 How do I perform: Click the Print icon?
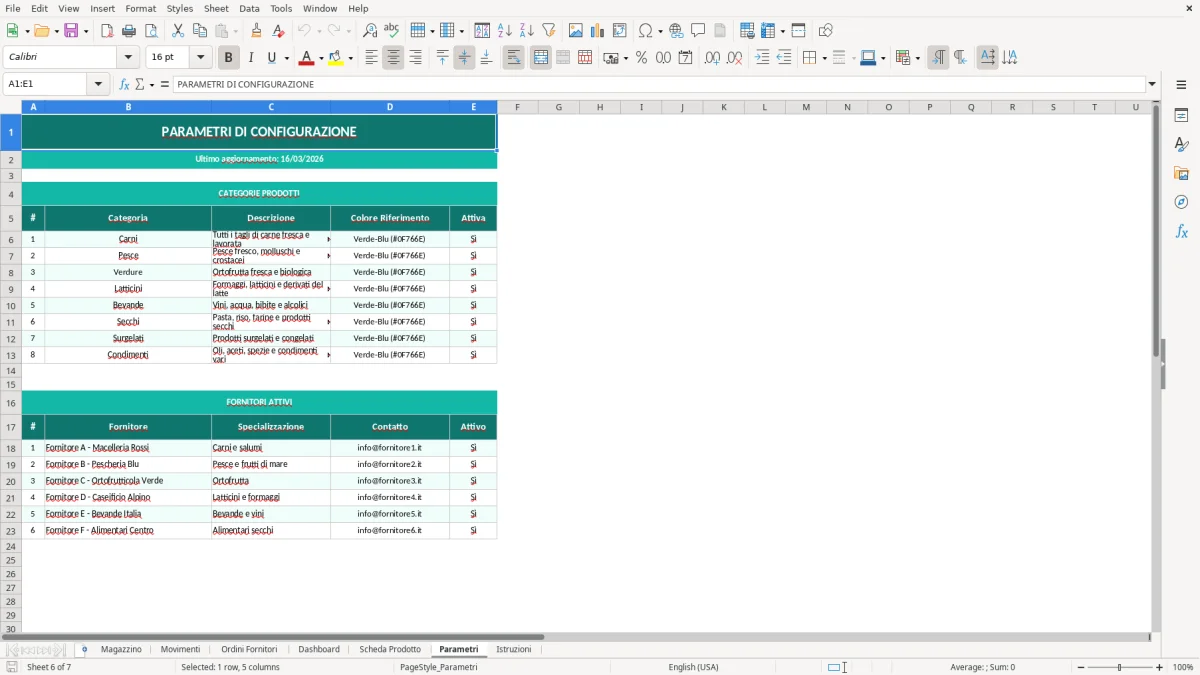tap(130, 31)
